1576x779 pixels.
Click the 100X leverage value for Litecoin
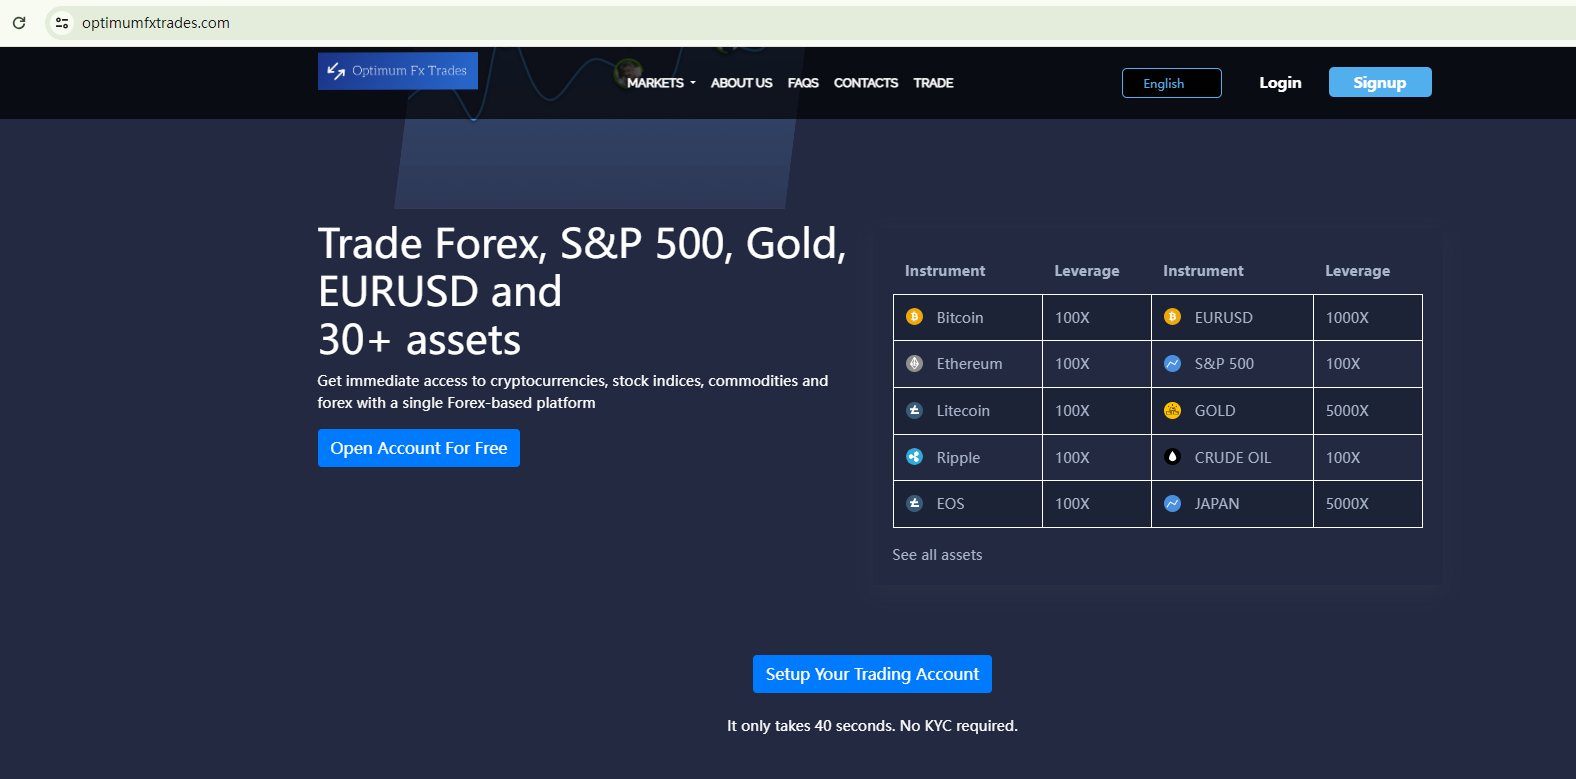coord(1072,411)
